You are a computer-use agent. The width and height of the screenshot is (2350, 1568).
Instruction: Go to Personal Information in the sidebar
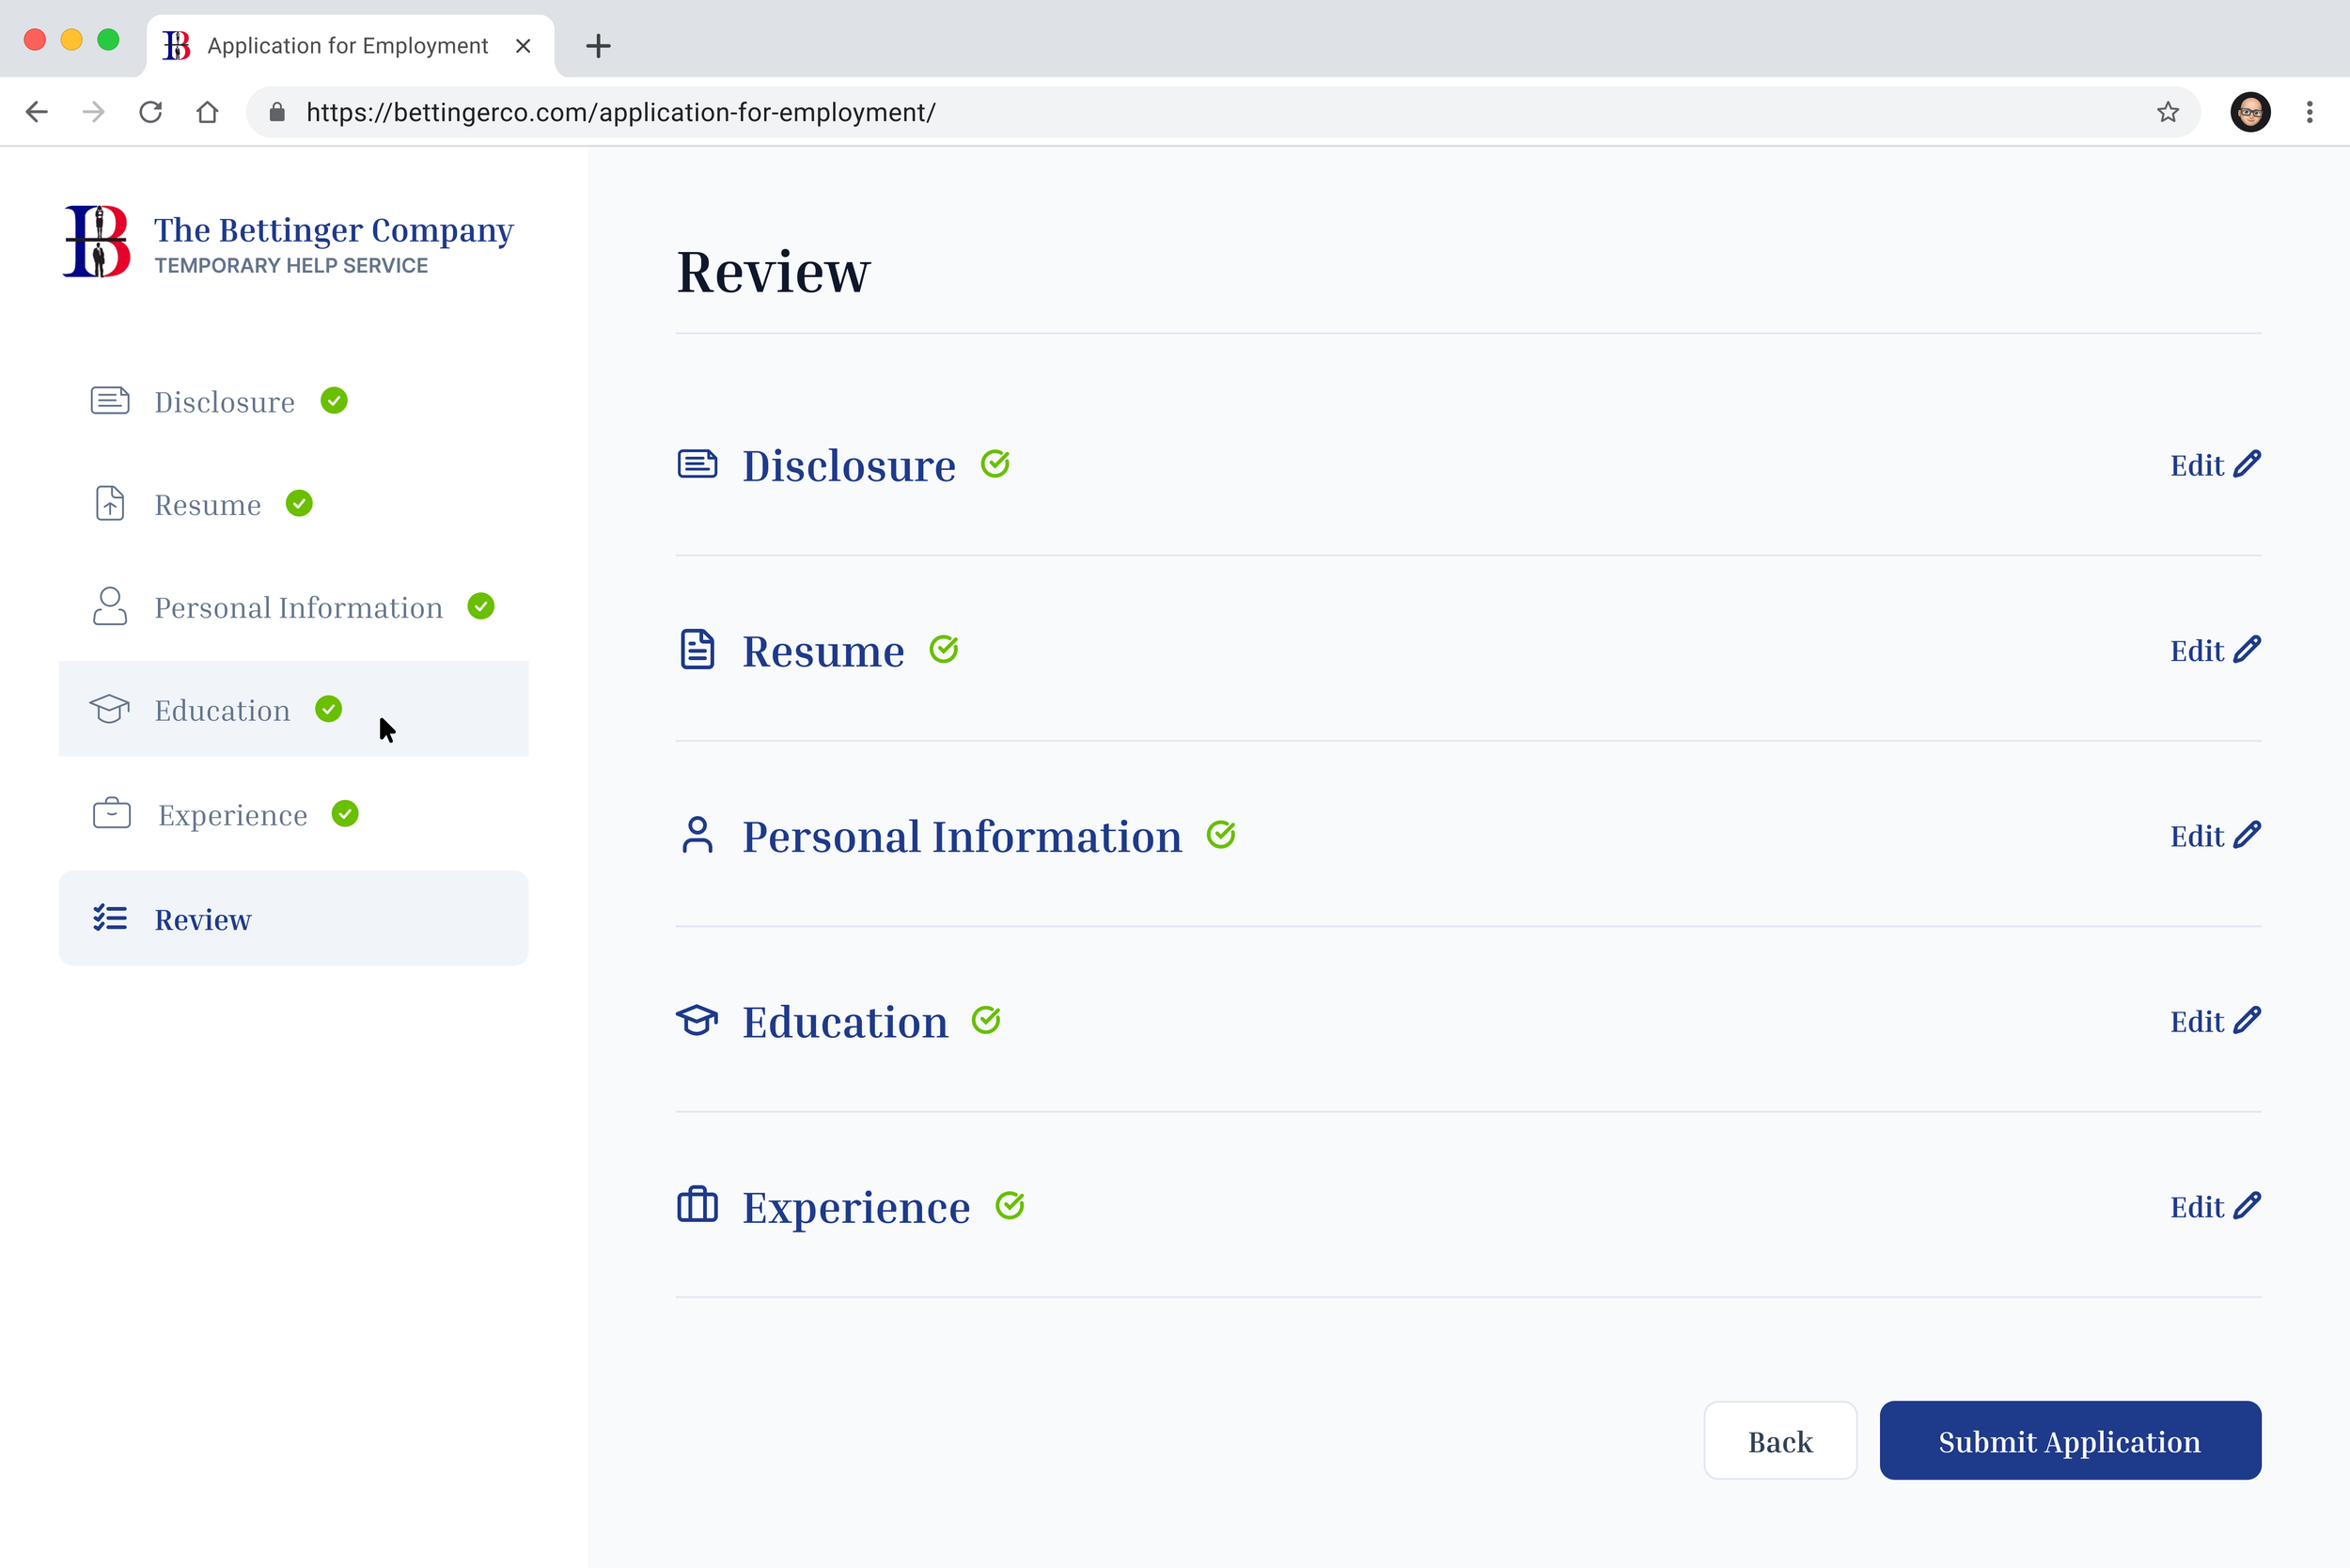click(x=293, y=607)
